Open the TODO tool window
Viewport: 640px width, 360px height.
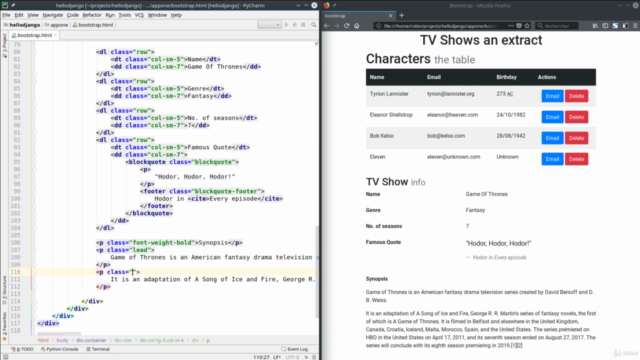[x=23, y=349]
